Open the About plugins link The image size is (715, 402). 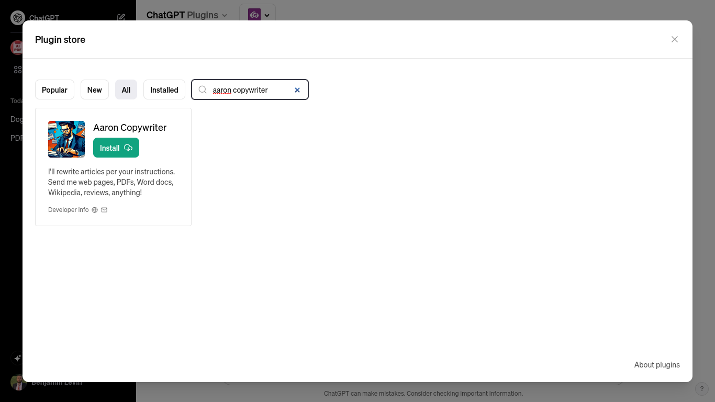tap(657, 365)
